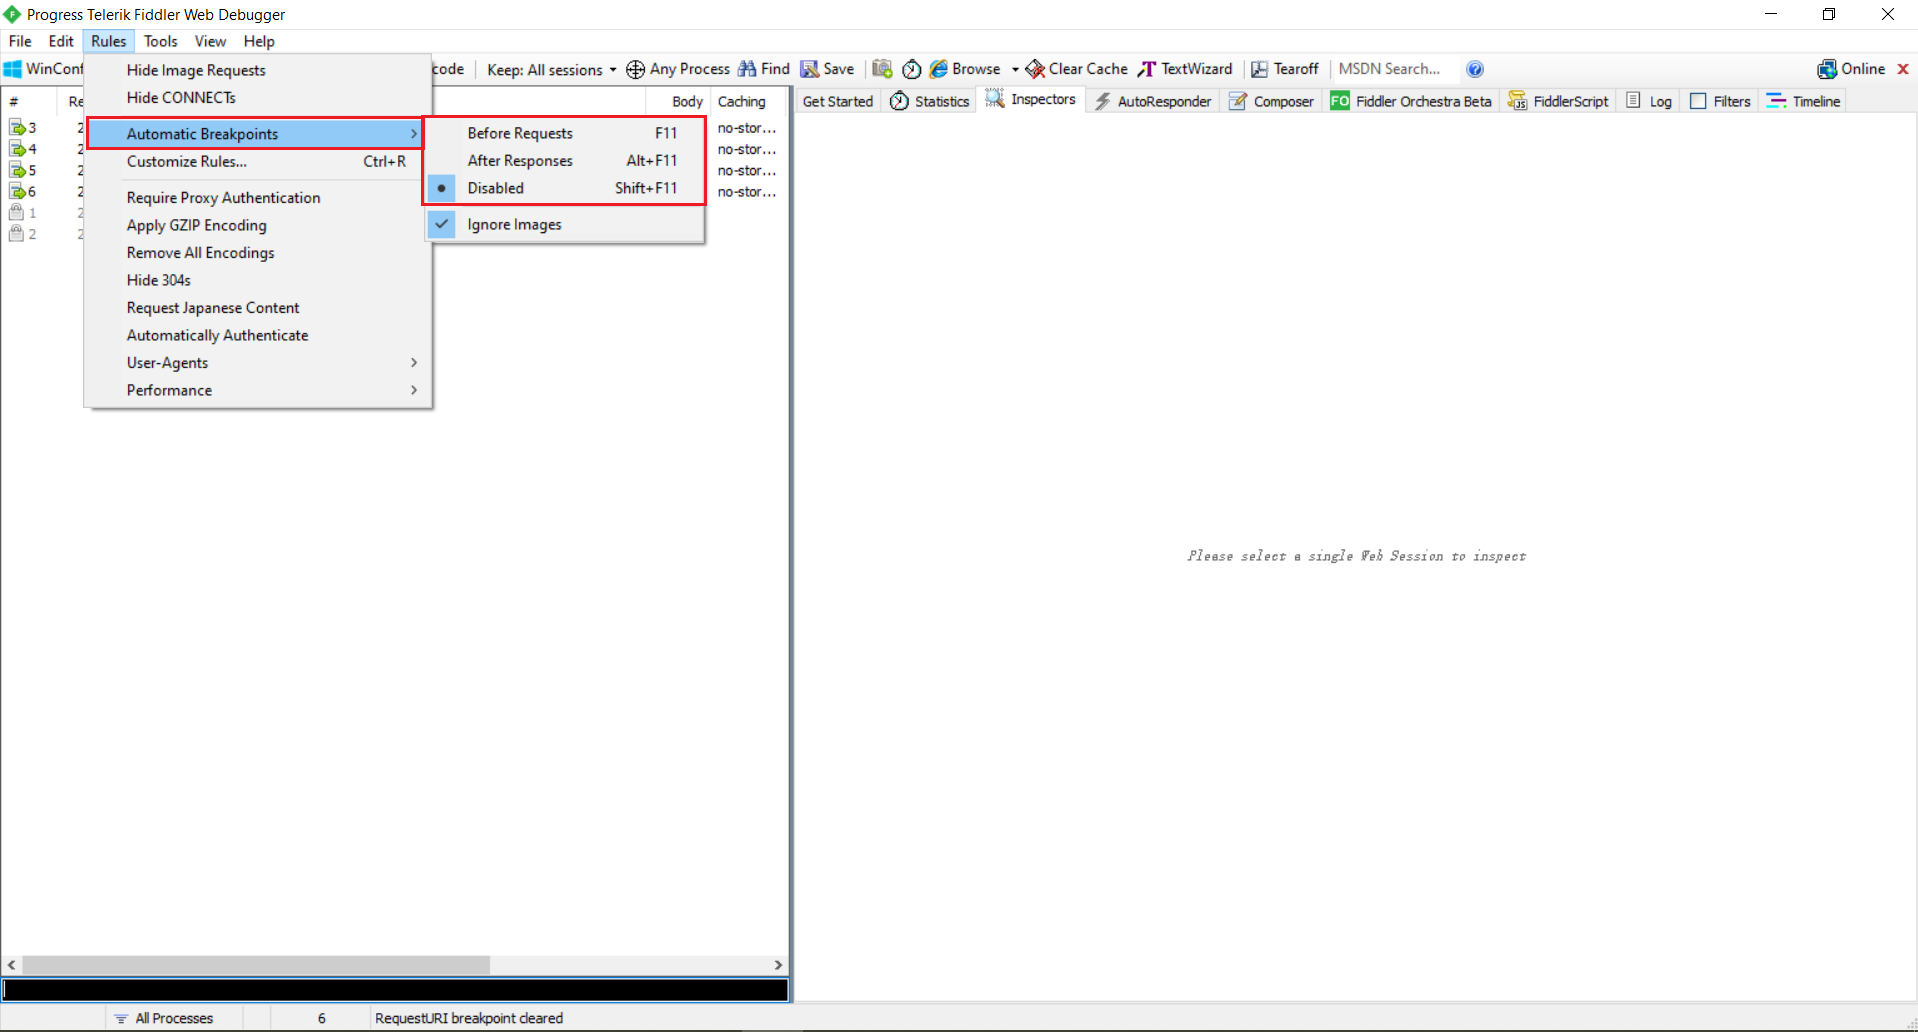Click the red X next to Online
Viewport: 1918px width, 1032px height.
(1903, 69)
